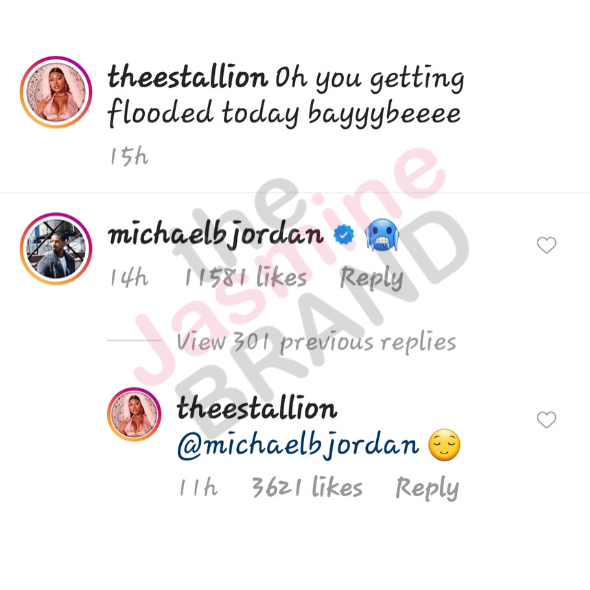Visit theestallion's profile from the top username
Screen dimensions: 590x590
188,76
